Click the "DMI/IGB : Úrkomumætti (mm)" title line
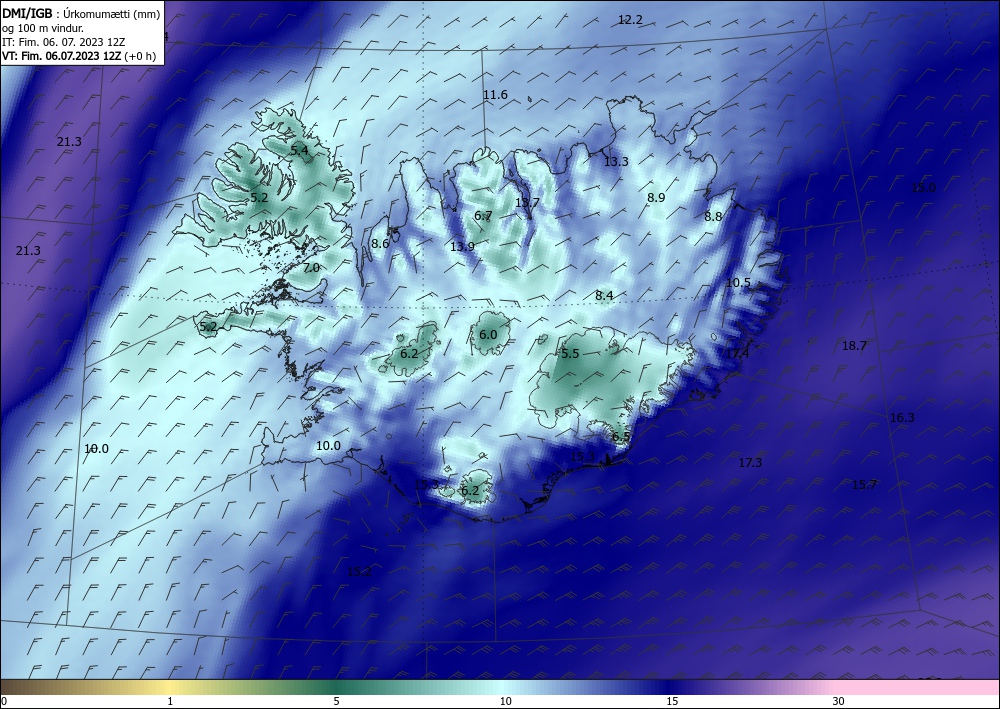The width and height of the screenshot is (1000, 709). [81, 15]
